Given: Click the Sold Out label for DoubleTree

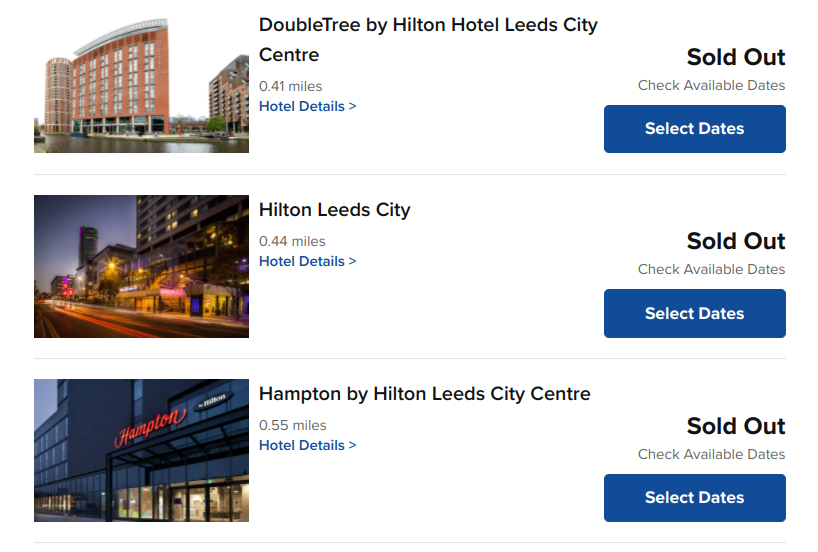Looking at the screenshot, I should (x=736, y=57).
